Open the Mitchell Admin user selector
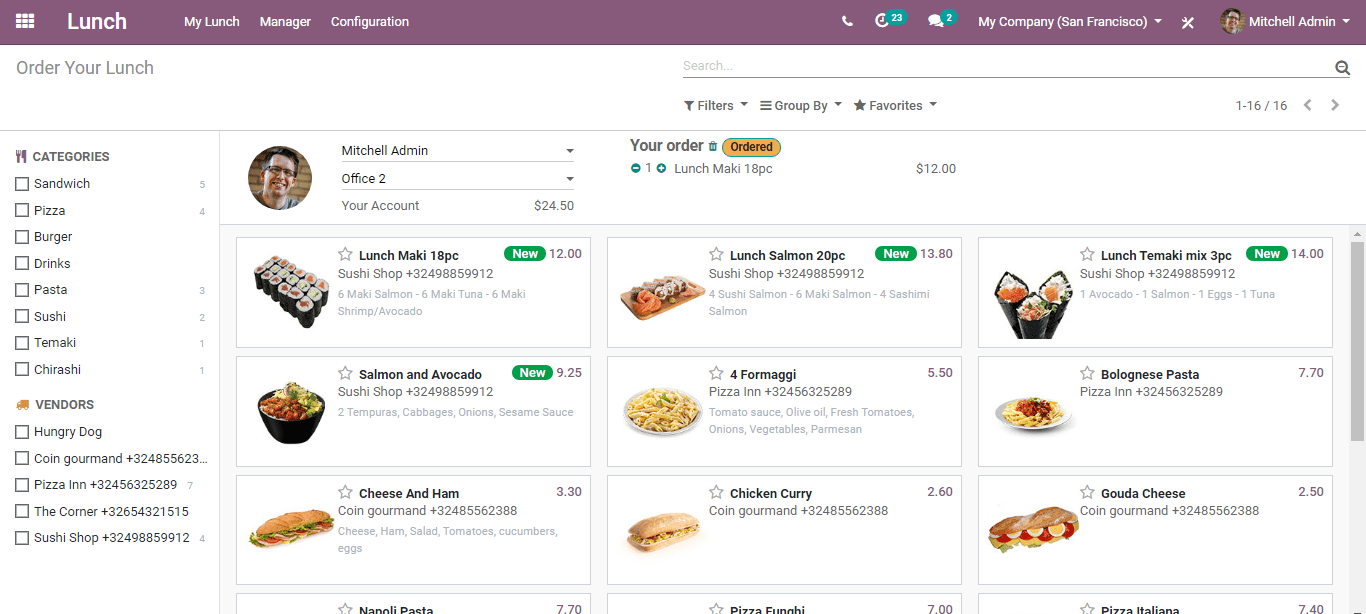1366x614 pixels. coord(458,151)
